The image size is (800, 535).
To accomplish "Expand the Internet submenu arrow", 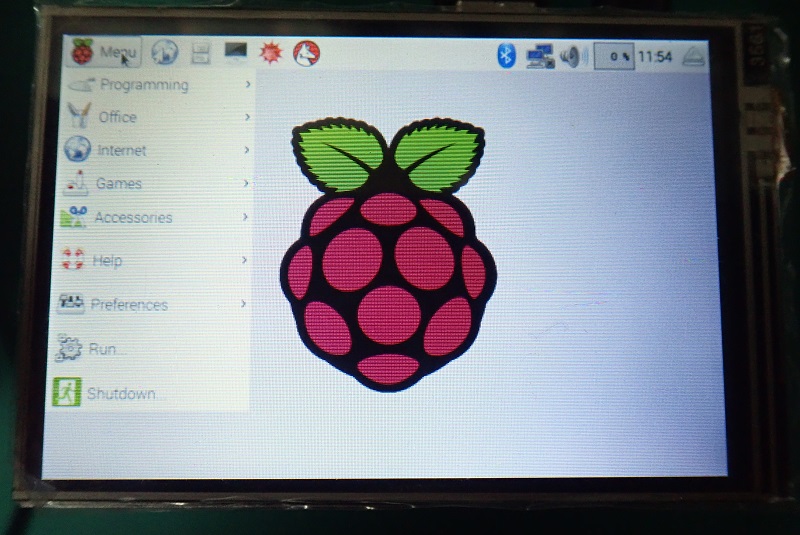I will point(246,149).
